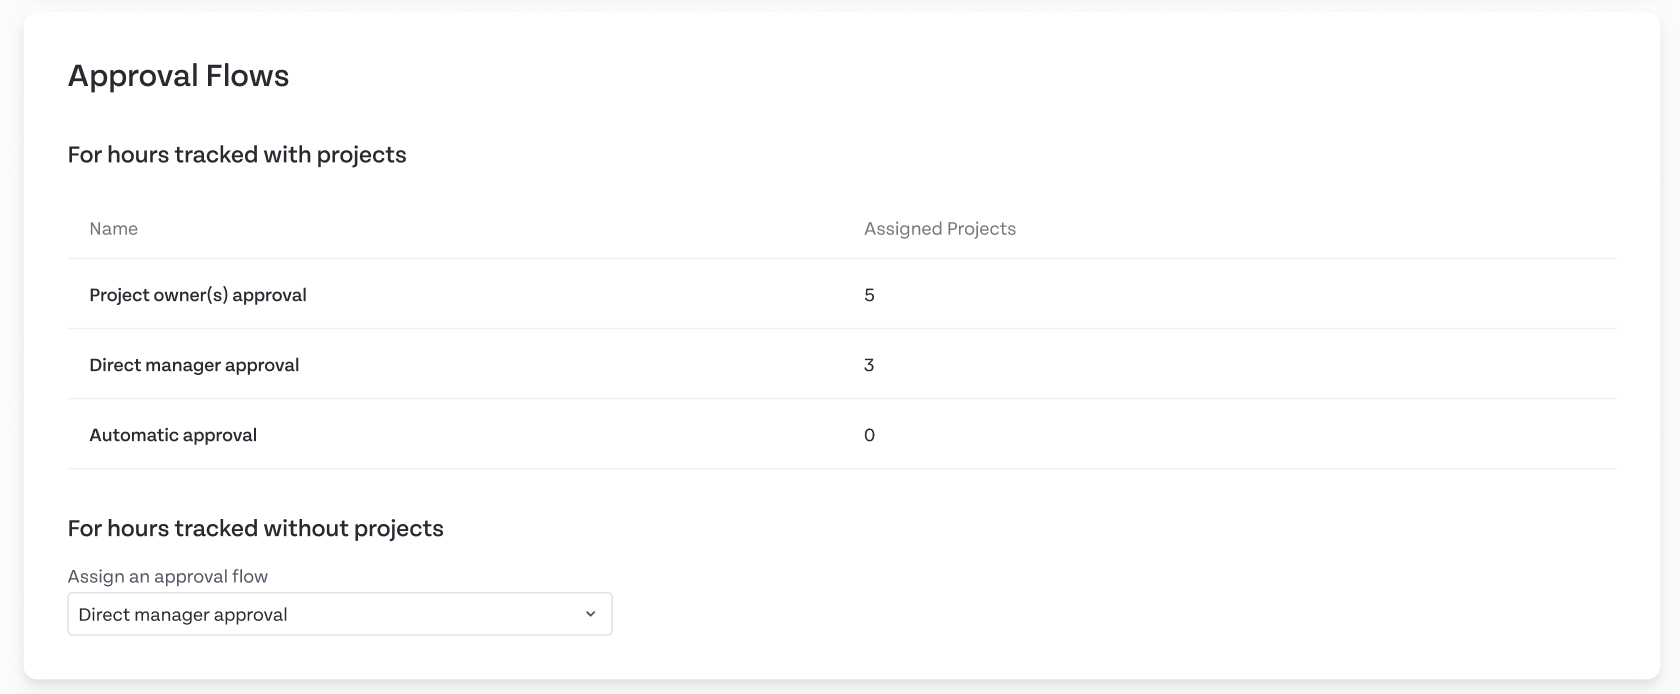Click the Assigned Projects column header
The width and height of the screenshot is (1680, 694).
click(940, 229)
